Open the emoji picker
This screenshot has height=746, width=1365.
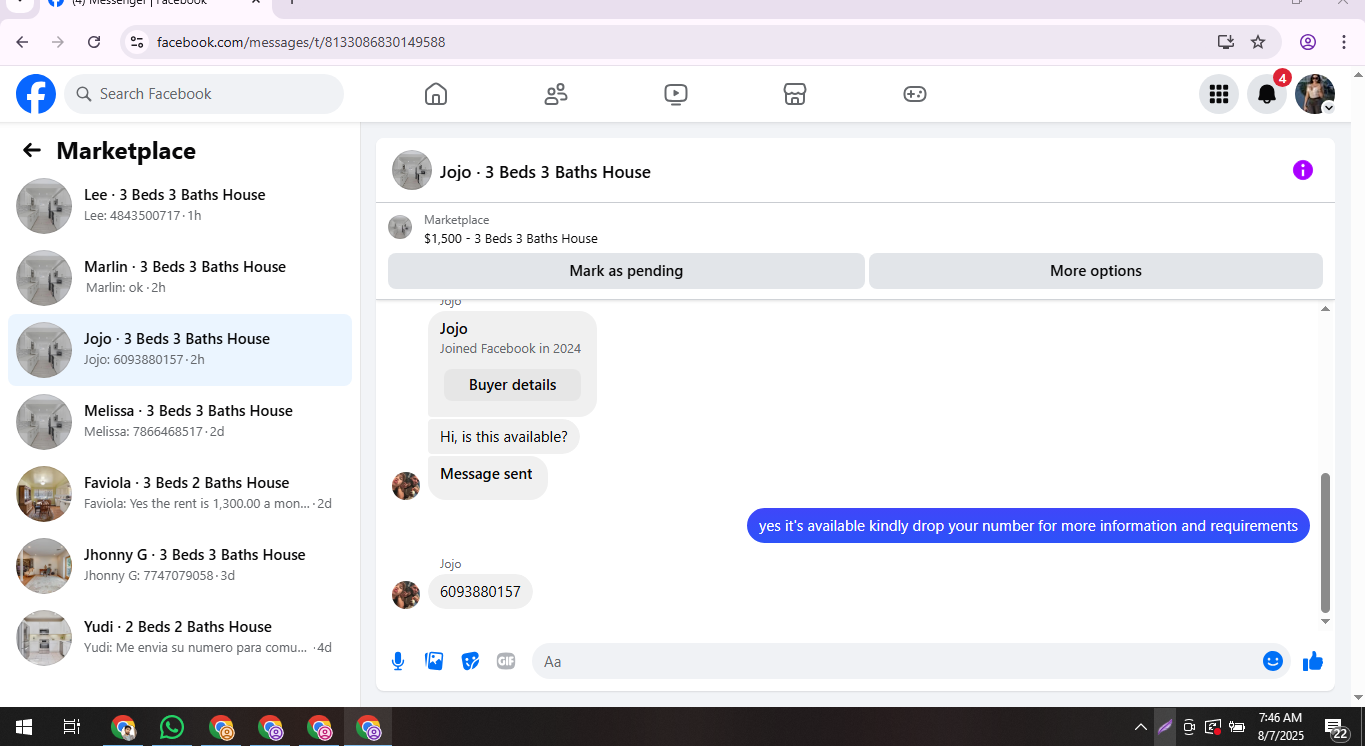[1273, 661]
